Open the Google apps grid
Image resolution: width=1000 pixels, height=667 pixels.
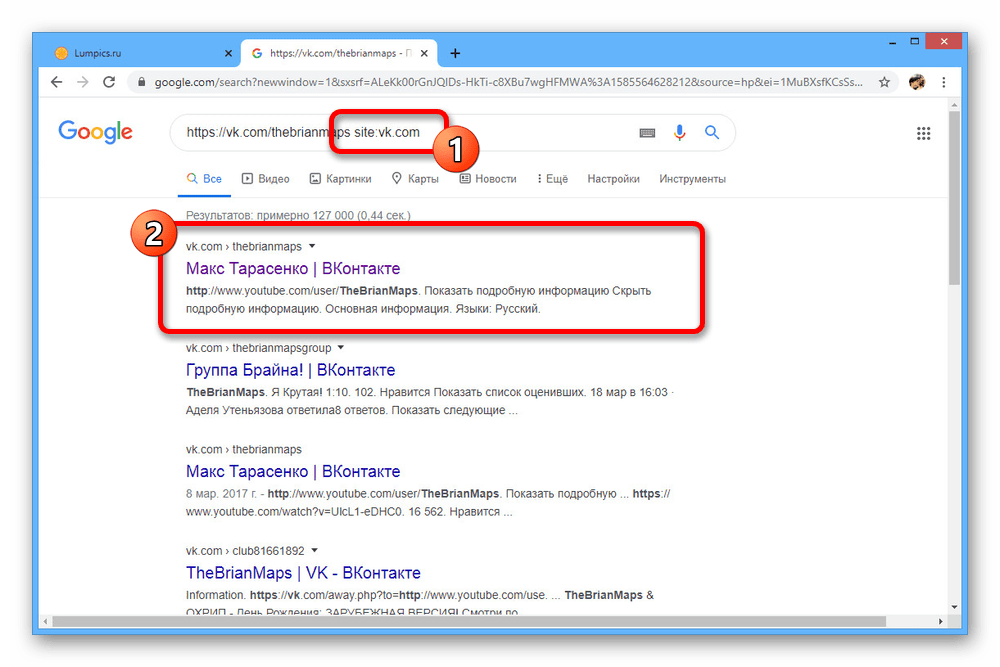[x=923, y=133]
